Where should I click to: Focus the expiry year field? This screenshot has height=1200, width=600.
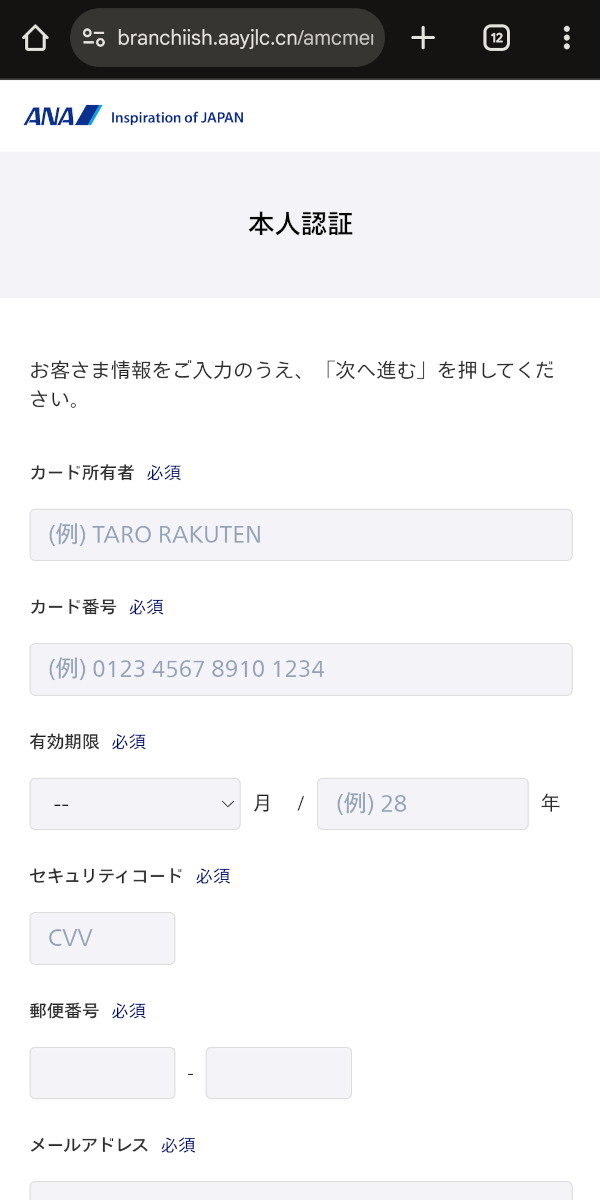tap(422, 804)
